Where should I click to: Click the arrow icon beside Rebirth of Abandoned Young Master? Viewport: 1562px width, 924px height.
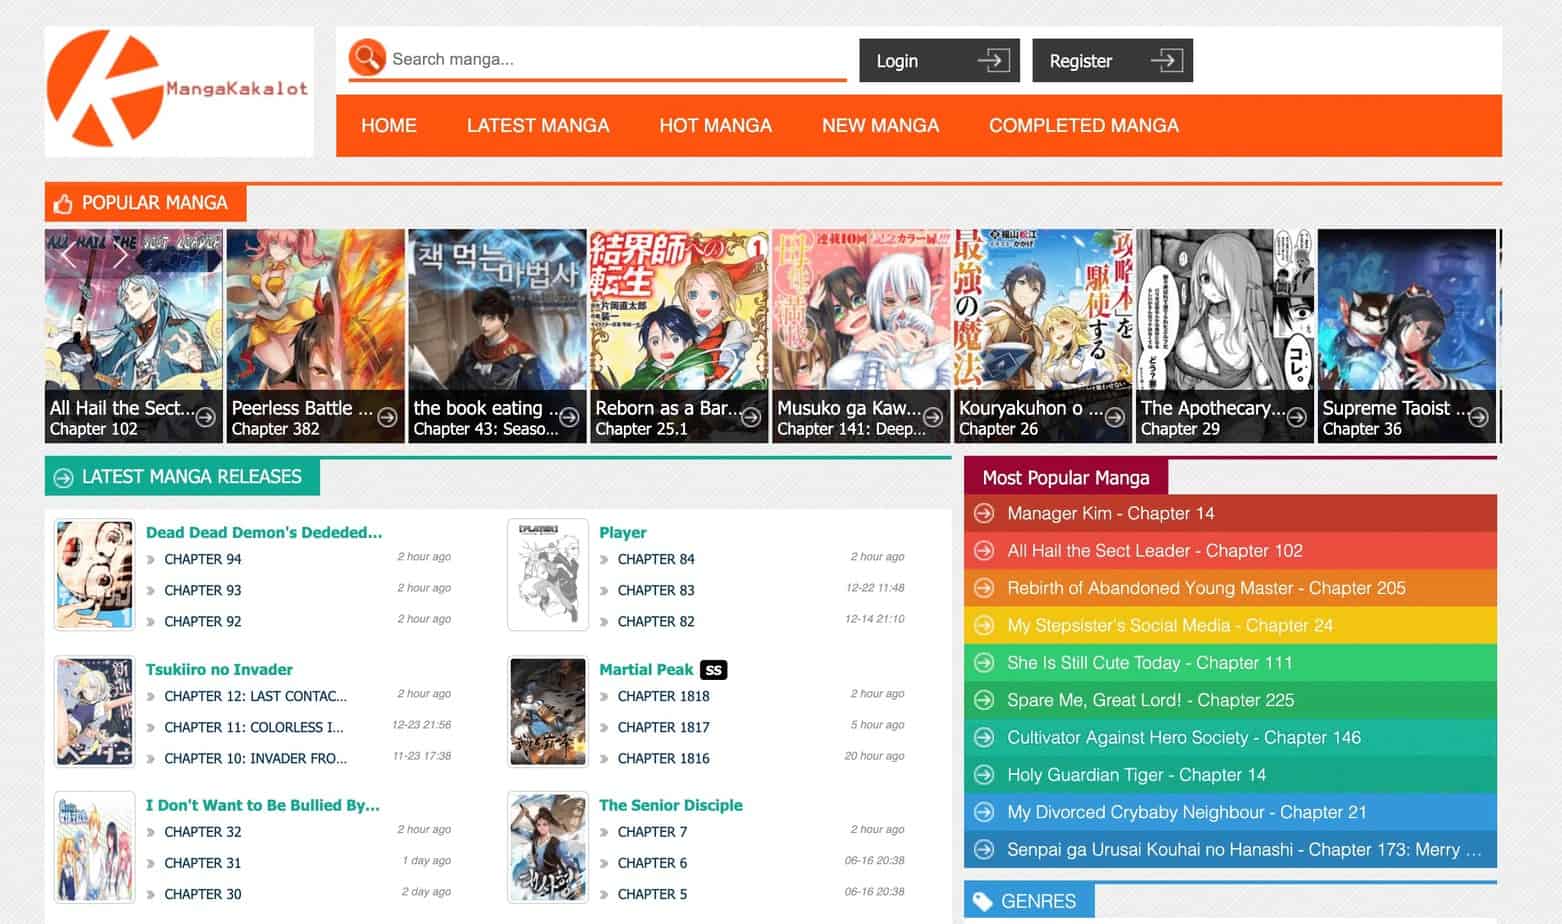(984, 588)
